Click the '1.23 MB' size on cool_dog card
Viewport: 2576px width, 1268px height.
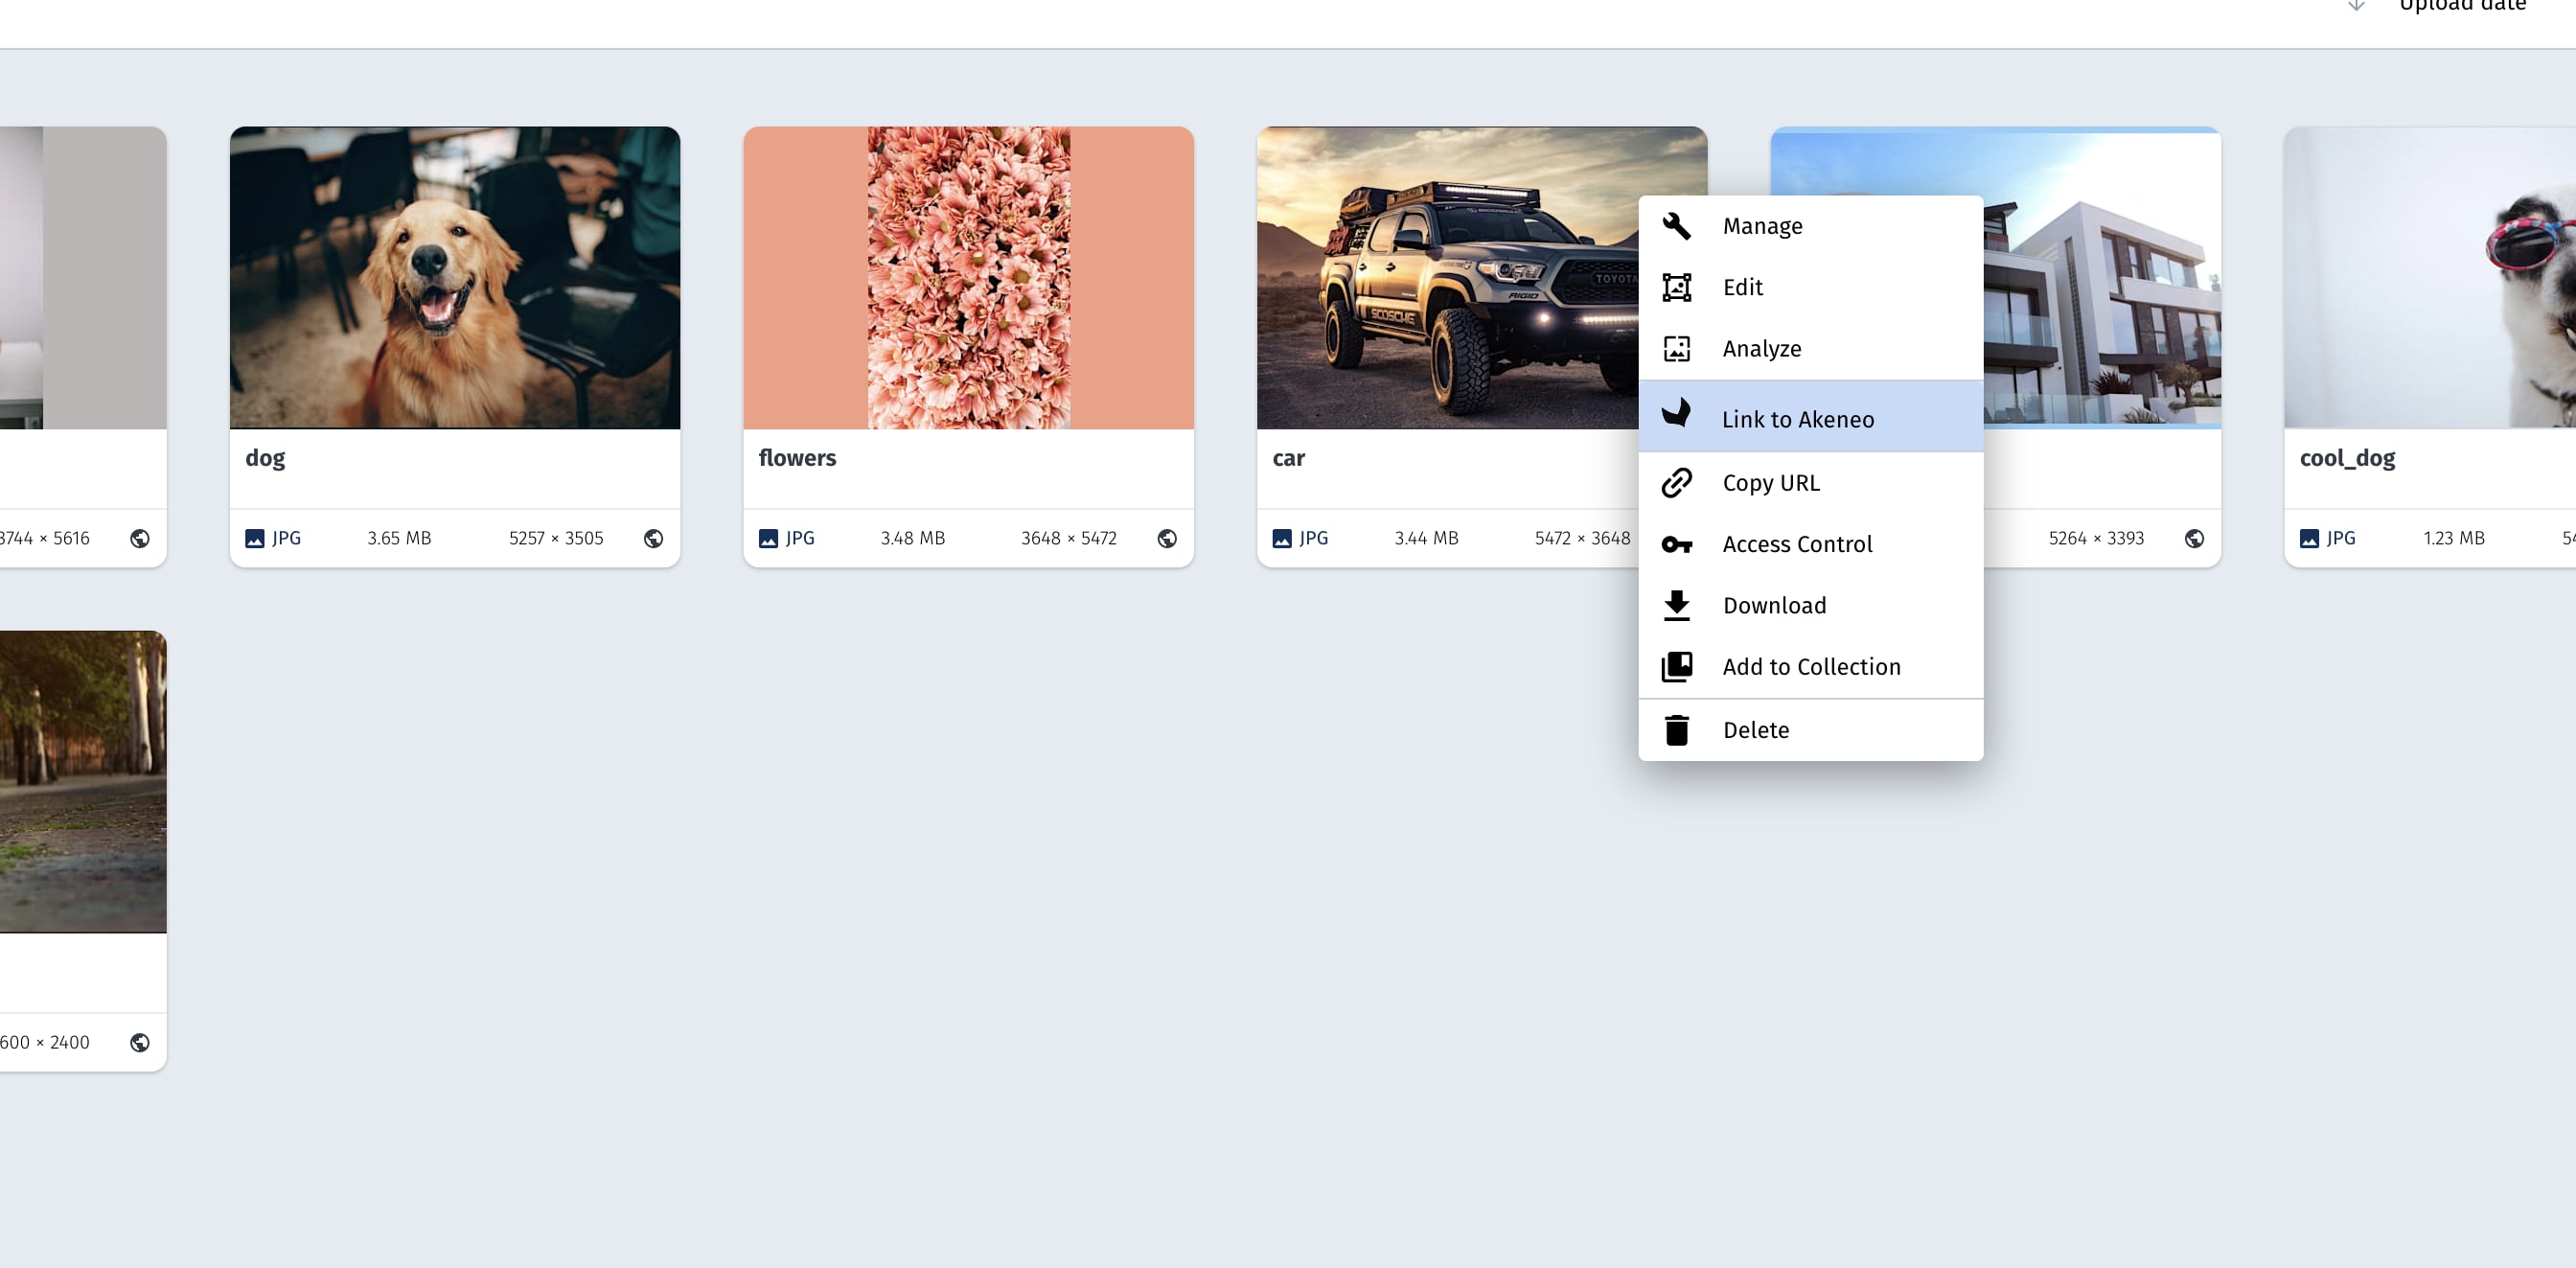pos(2453,538)
